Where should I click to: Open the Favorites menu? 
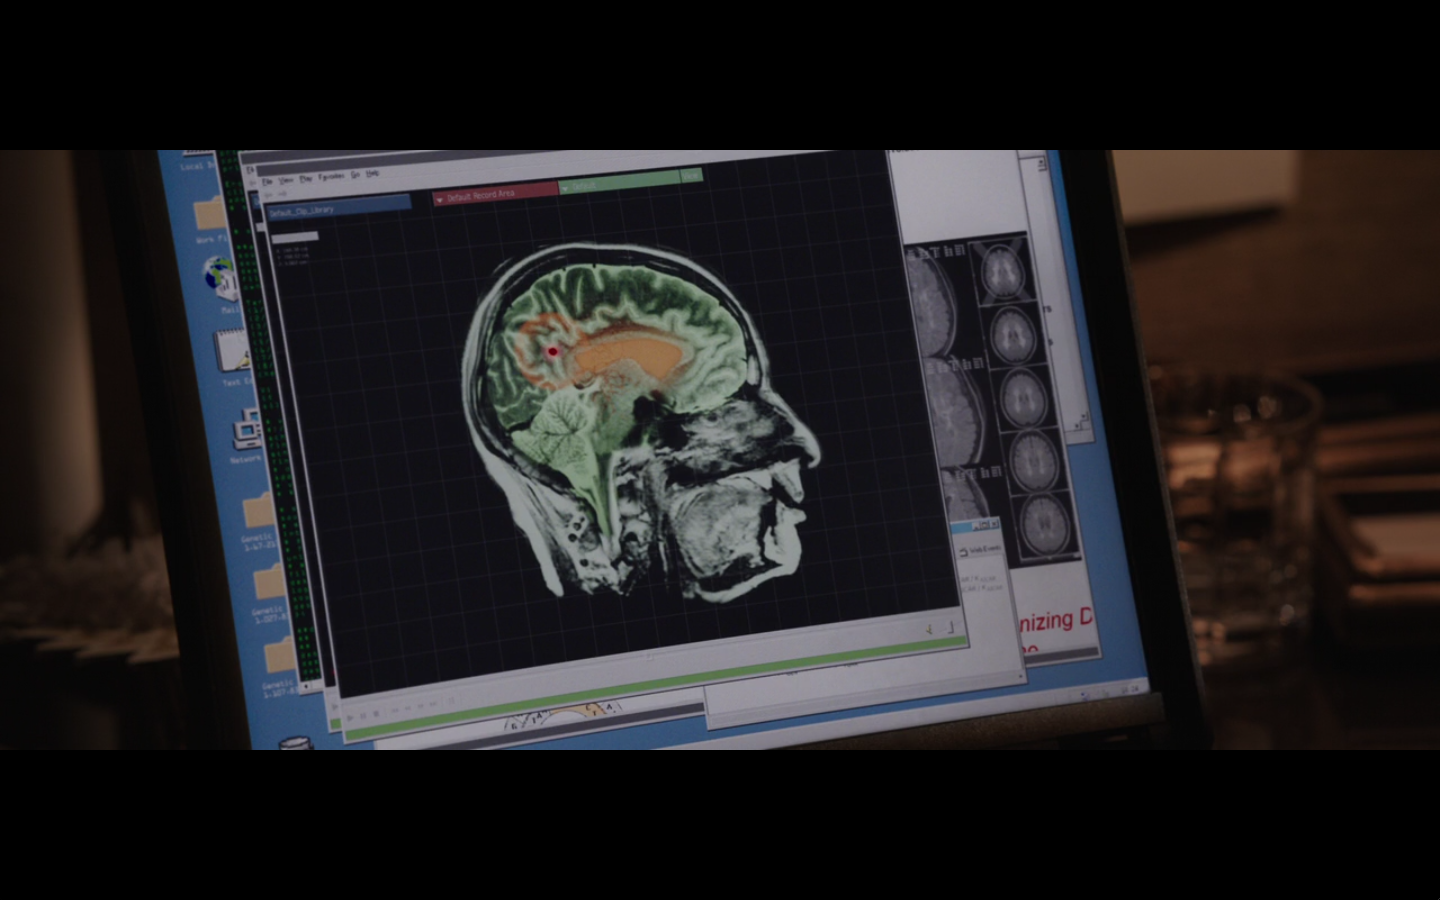click(x=331, y=177)
